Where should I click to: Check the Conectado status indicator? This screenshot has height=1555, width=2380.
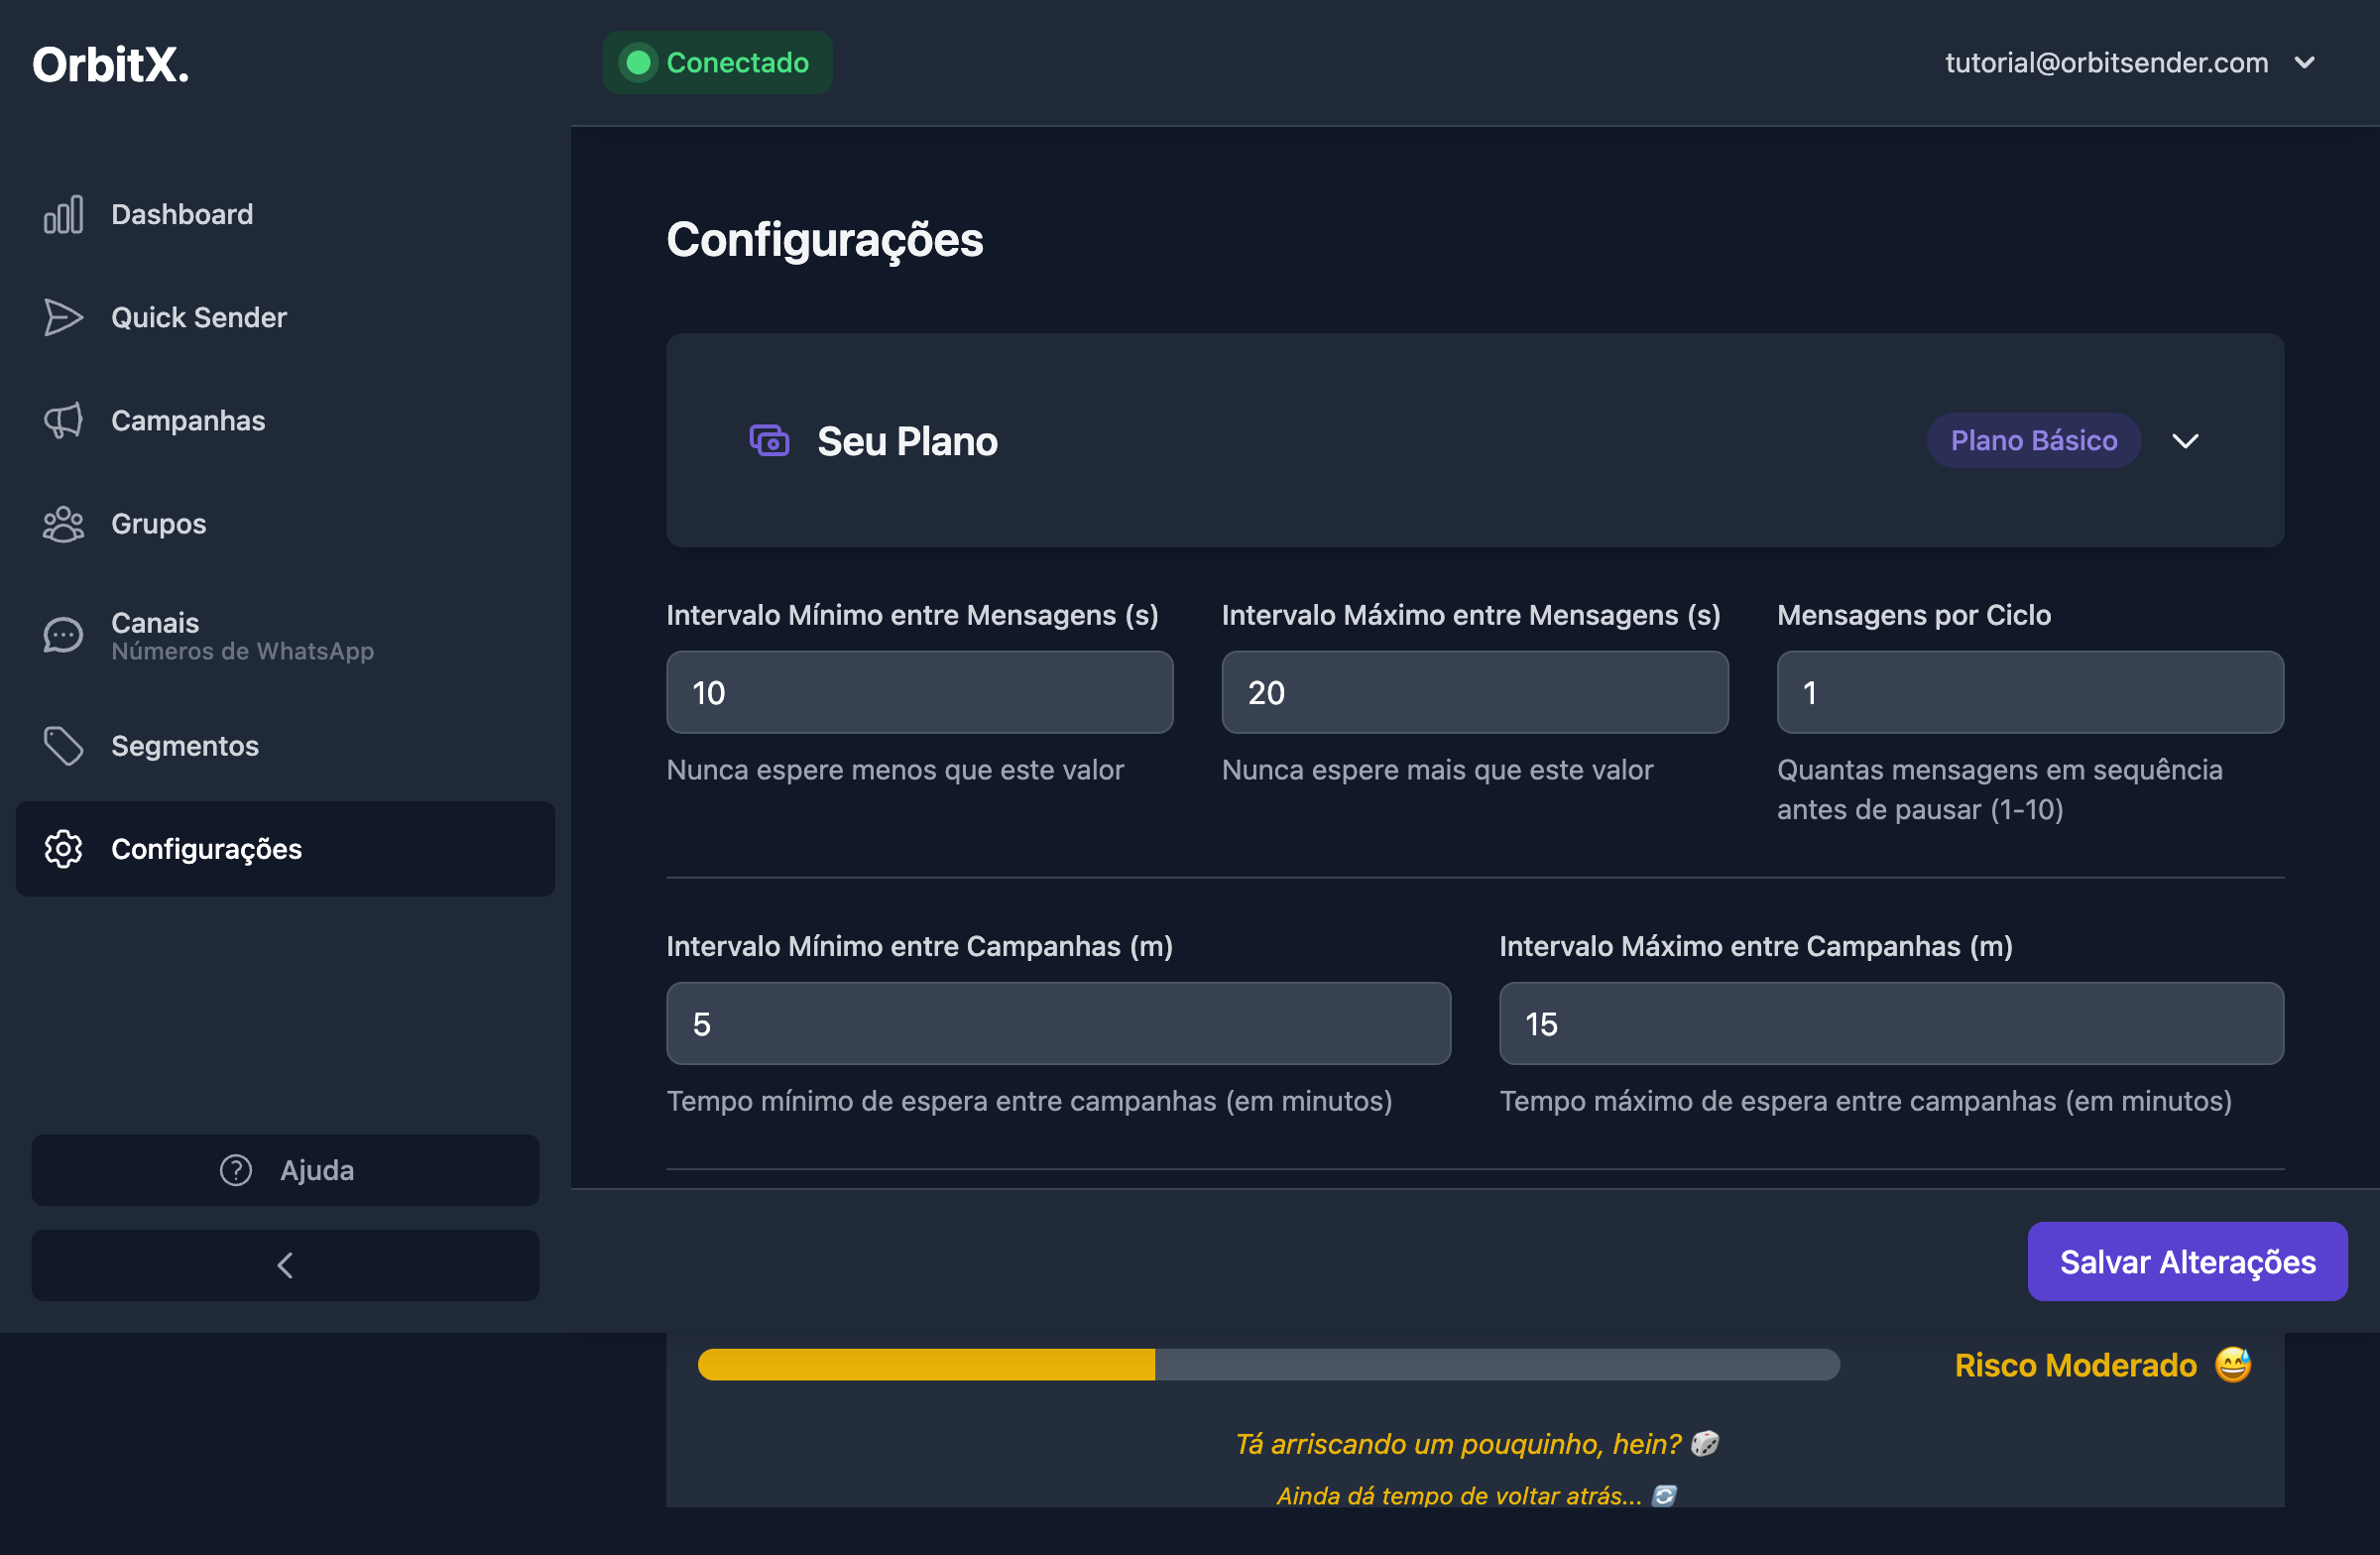716,62
